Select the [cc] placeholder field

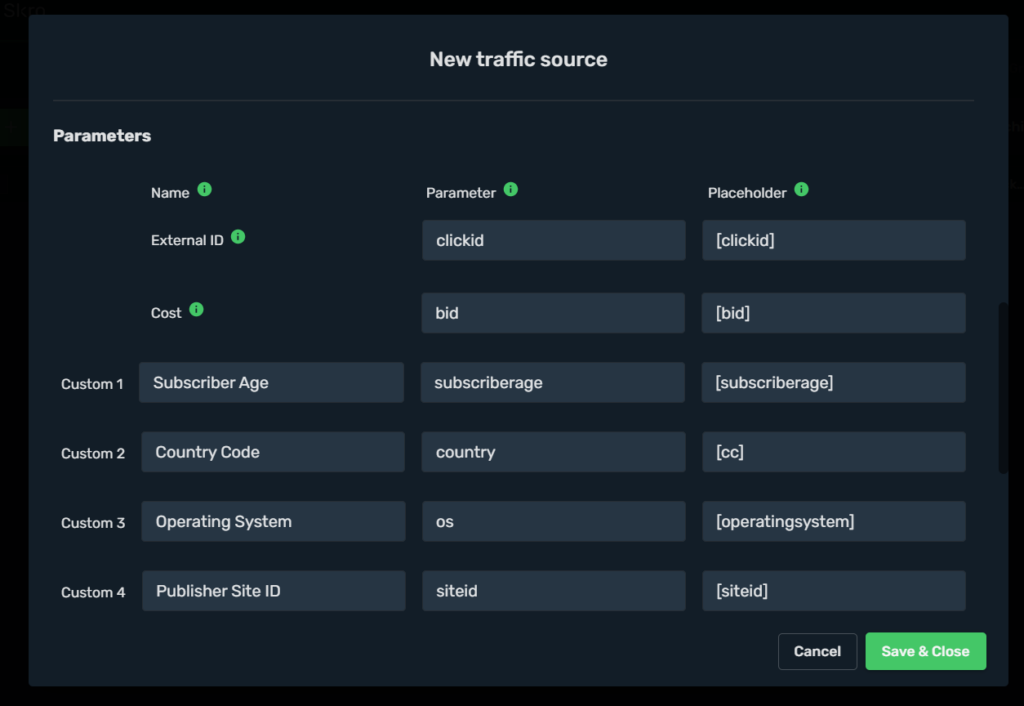(x=834, y=451)
